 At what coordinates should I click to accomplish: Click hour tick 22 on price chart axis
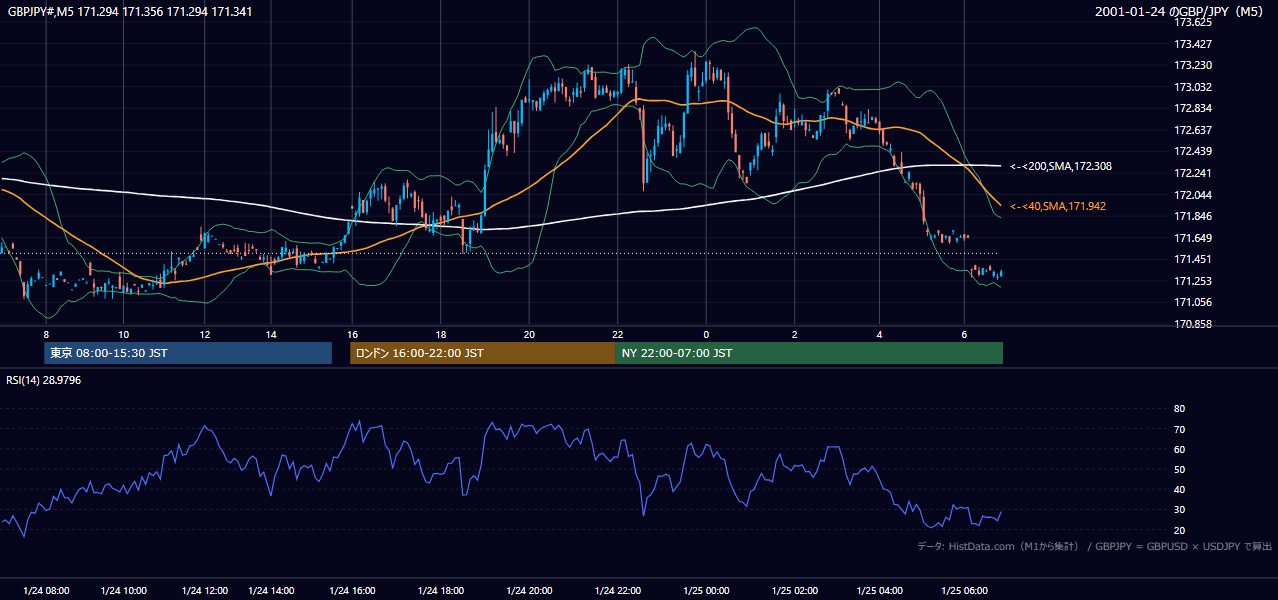pos(618,334)
